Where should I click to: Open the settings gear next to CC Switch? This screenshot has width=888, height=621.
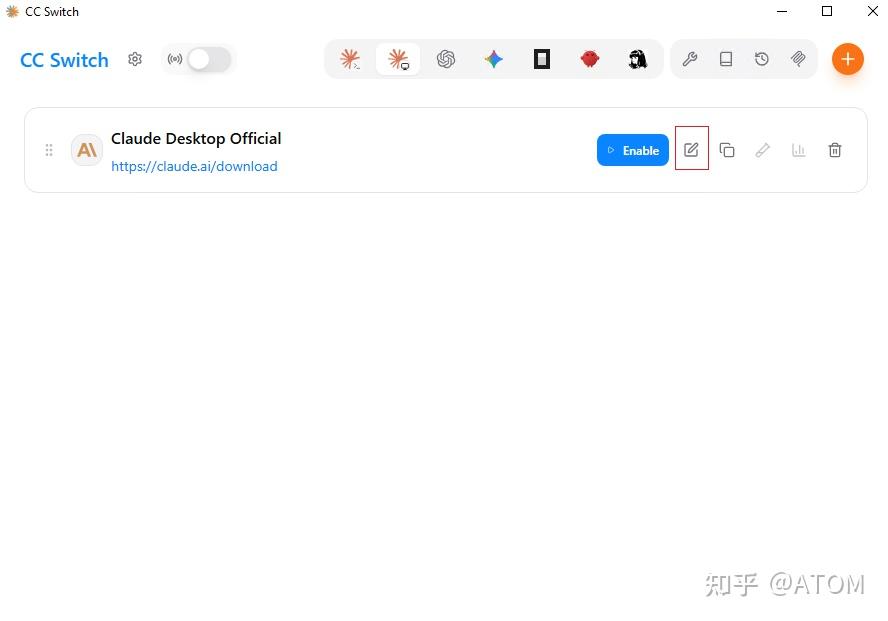(135, 59)
